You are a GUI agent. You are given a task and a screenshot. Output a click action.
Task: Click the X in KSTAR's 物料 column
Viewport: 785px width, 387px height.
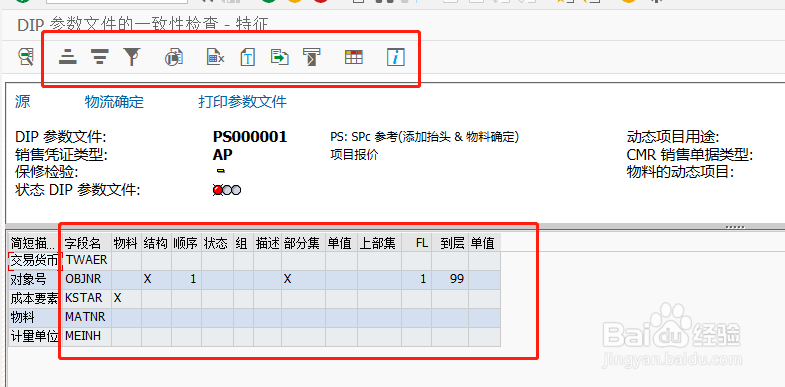[118, 298]
